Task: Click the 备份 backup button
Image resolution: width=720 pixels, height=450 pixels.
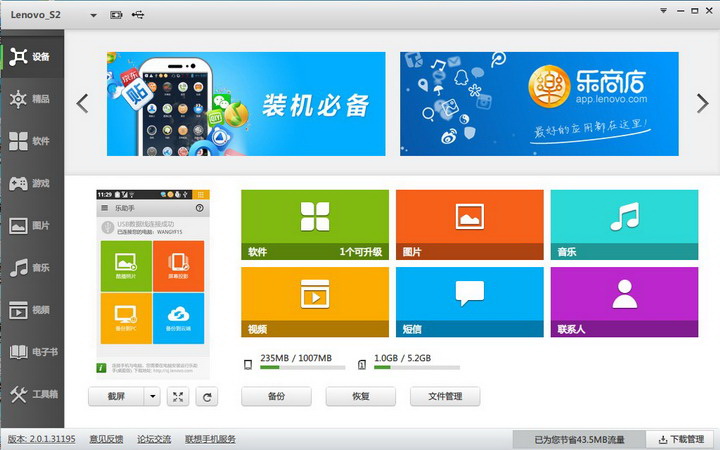Action: coord(276,396)
